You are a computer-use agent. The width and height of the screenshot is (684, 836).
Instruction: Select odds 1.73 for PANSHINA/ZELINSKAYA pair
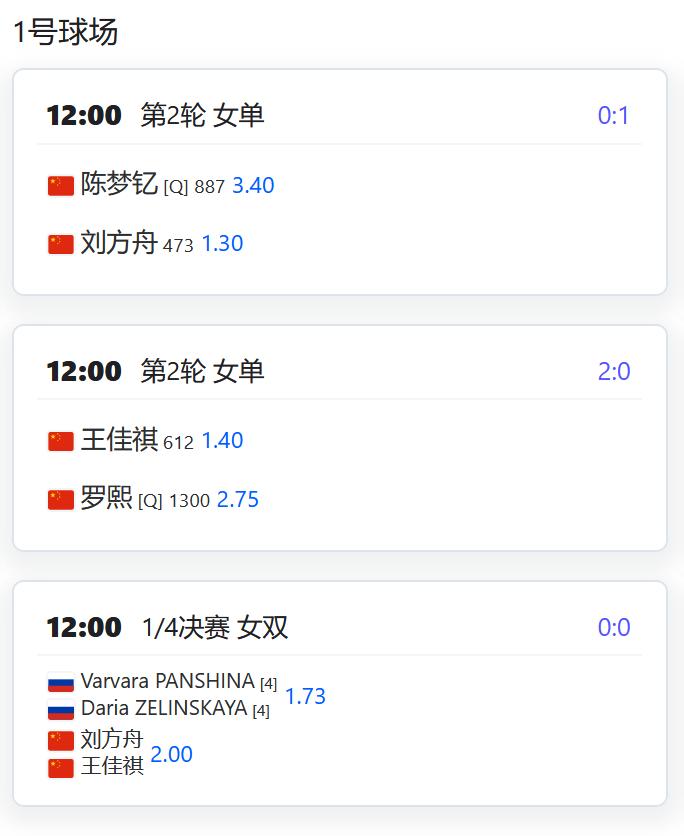click(x=305, y=696)
